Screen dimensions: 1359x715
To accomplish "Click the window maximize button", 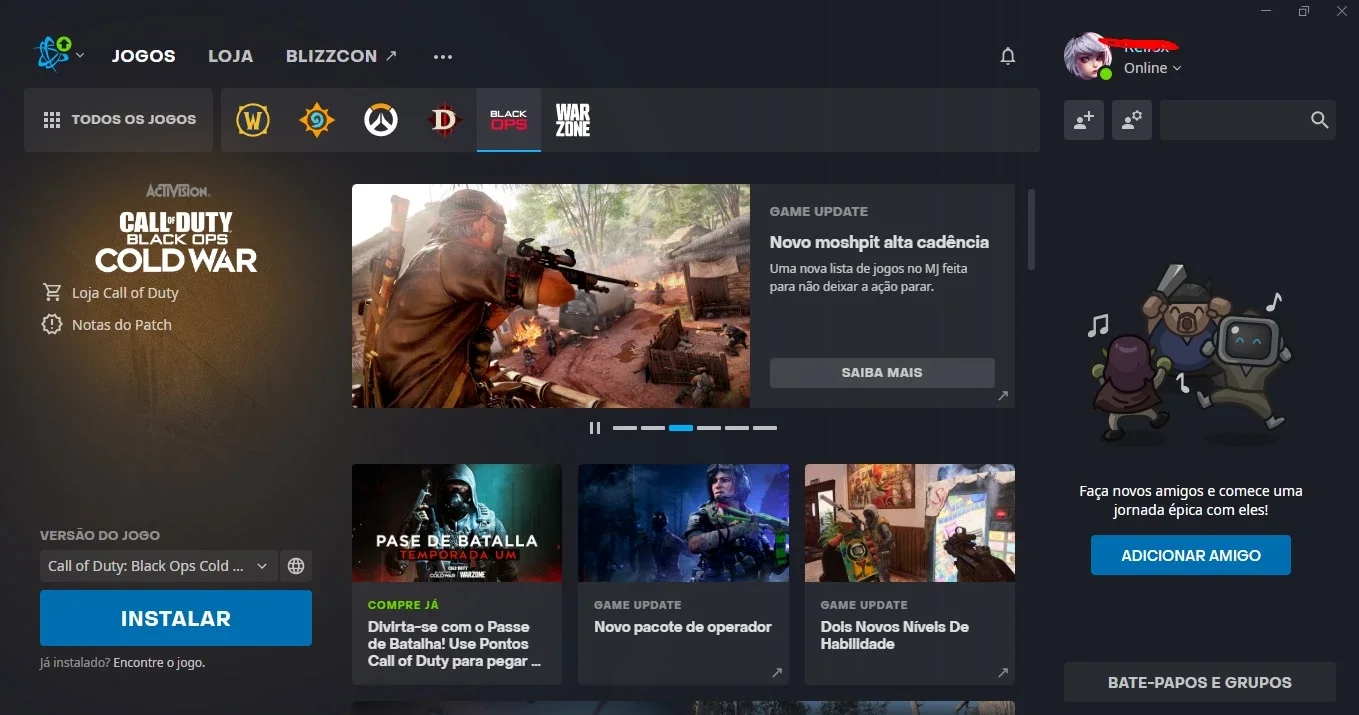I will 1304,11.
